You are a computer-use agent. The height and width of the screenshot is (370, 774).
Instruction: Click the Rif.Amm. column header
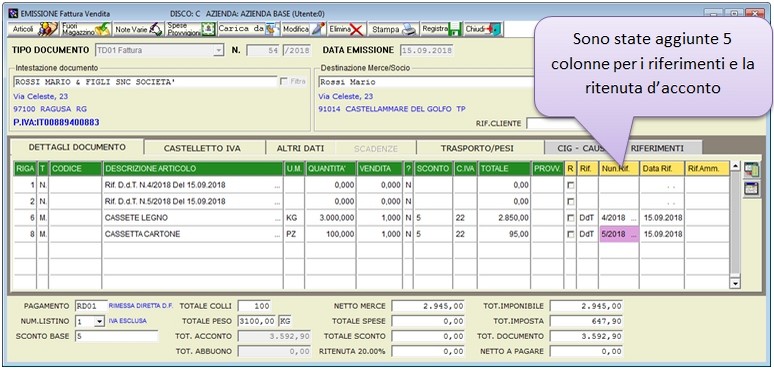707,169
